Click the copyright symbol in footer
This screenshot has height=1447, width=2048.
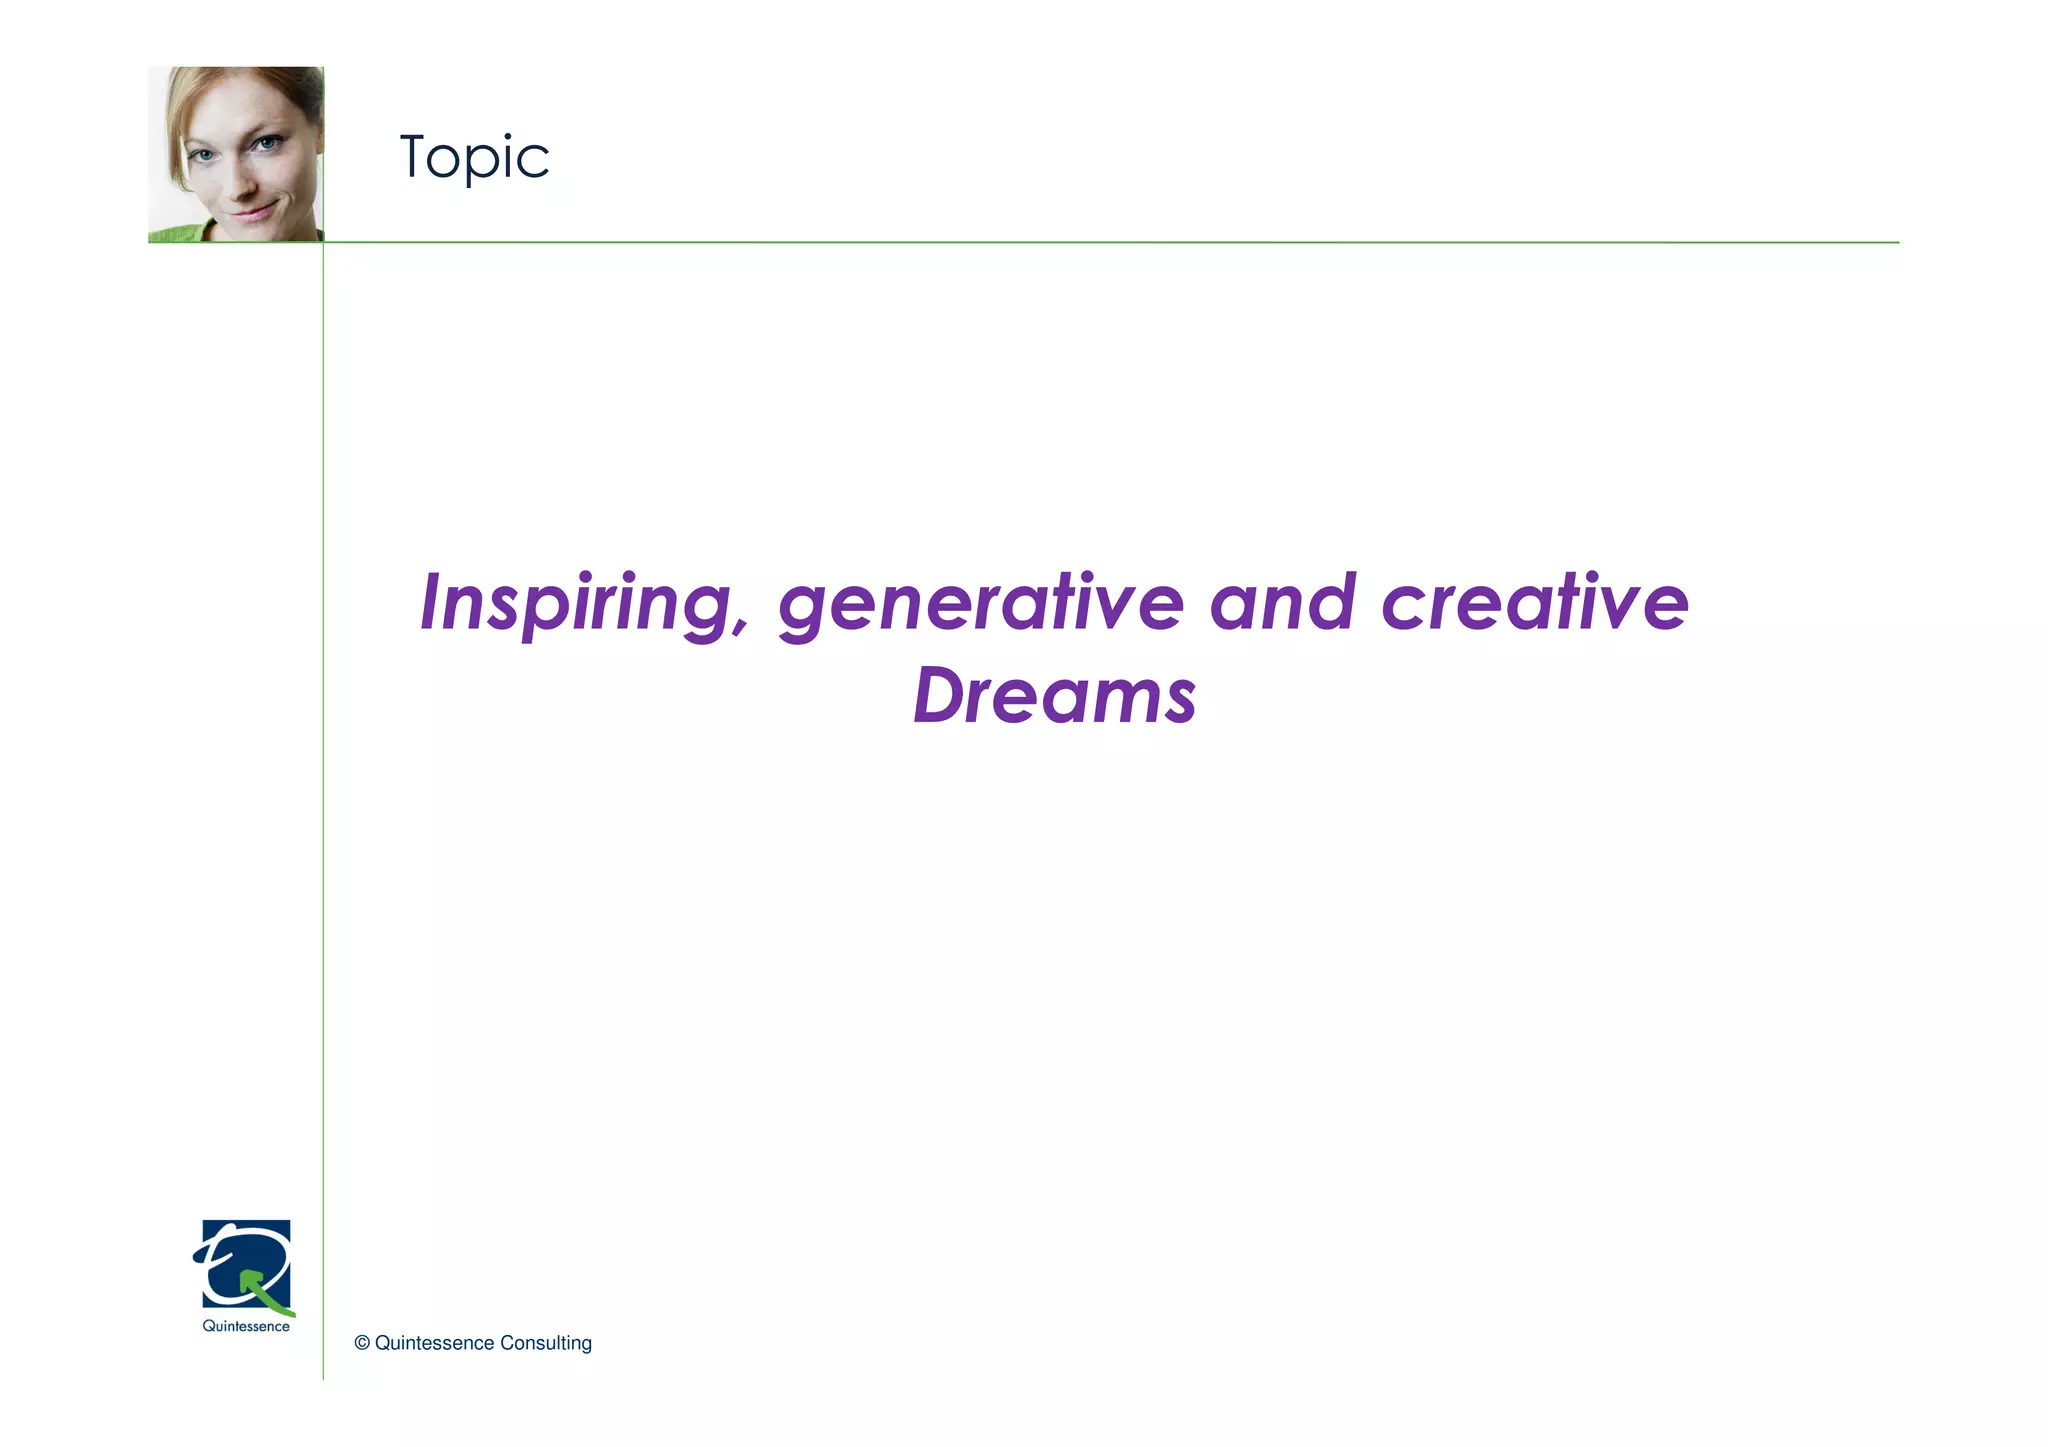click(362, 1343)
